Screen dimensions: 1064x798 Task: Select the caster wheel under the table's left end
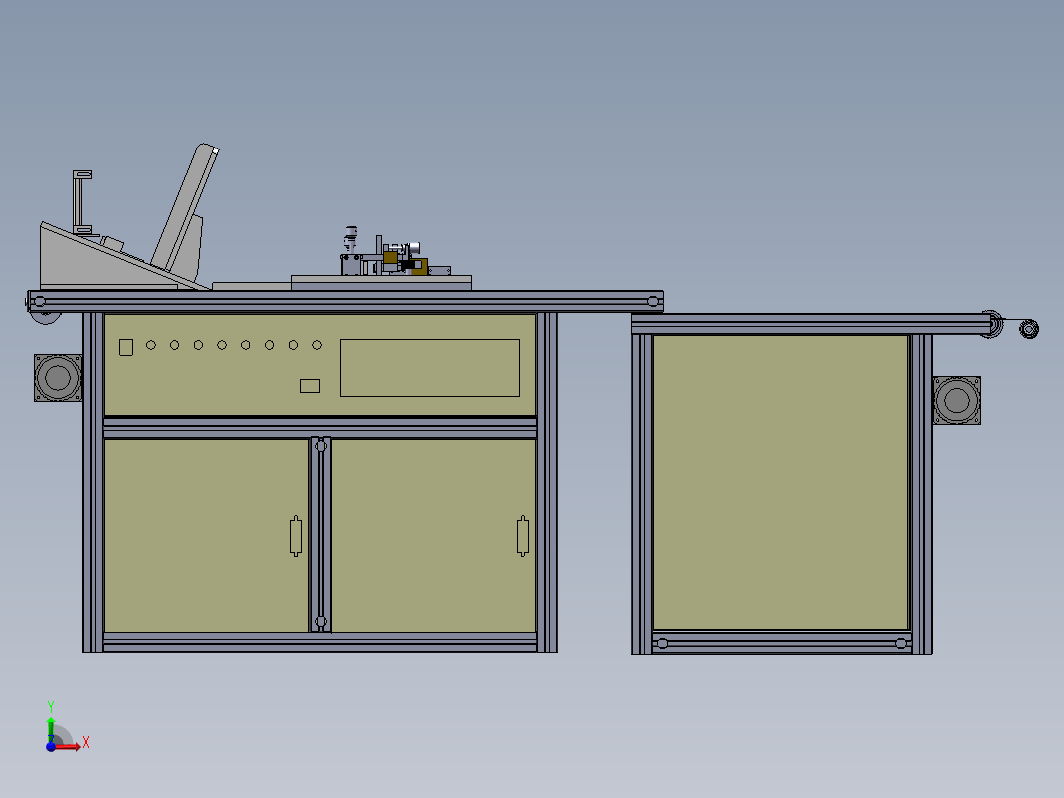pyautogui.click(x=45, y=318)
